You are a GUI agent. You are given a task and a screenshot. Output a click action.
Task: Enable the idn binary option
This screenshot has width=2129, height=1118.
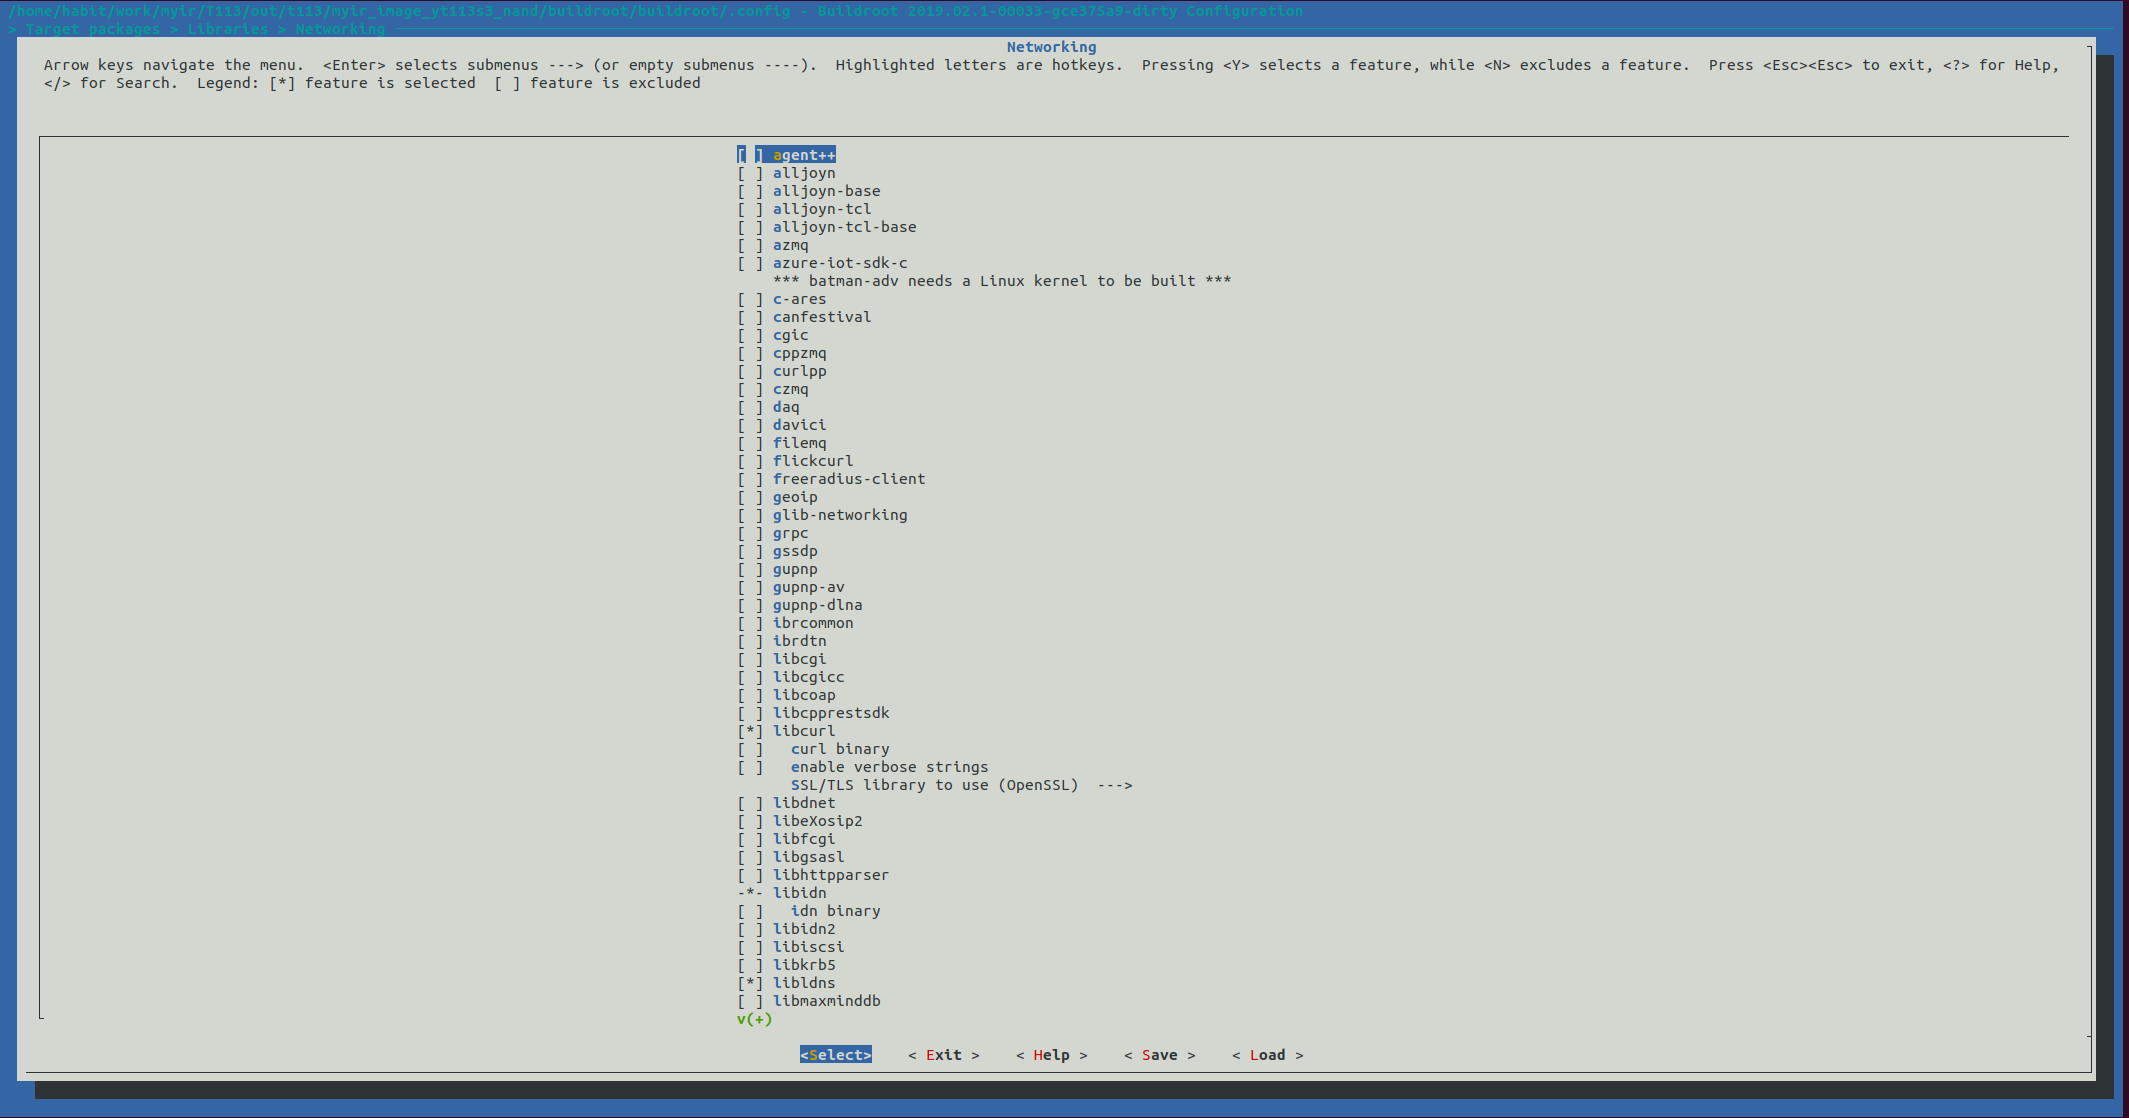(x=750, y=911)
